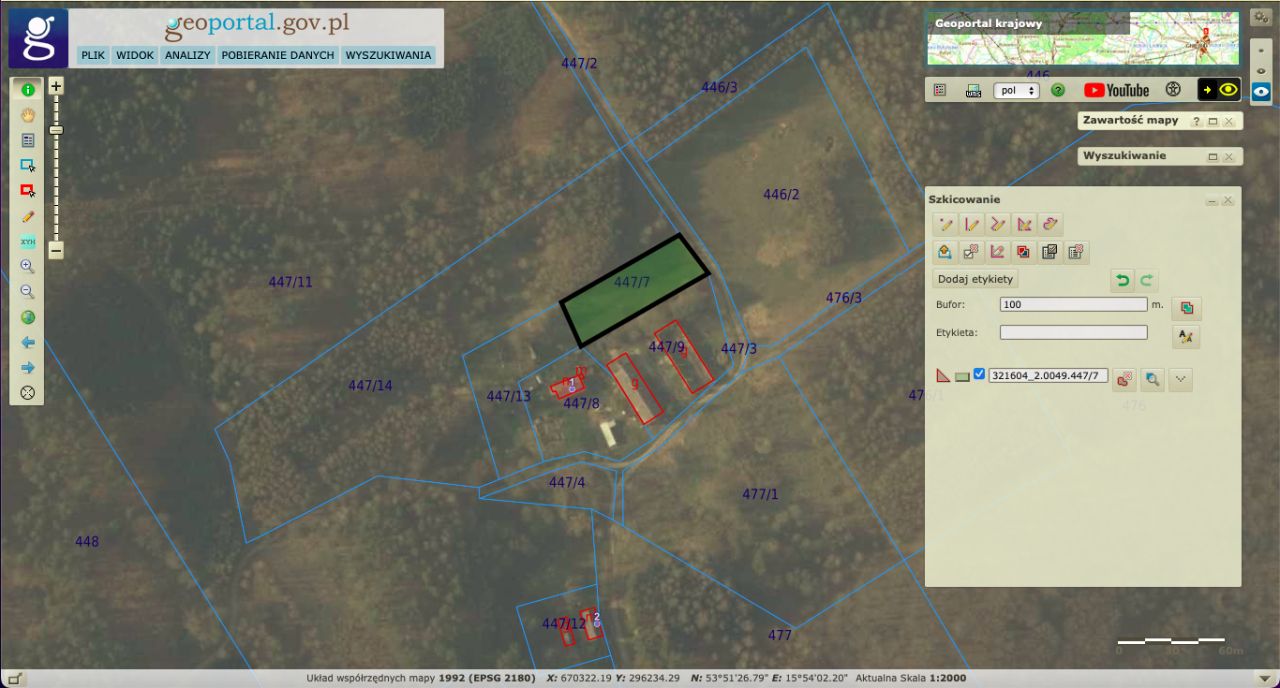
Task: Collapse the Szkicowanie panel
Action: 1212,200
